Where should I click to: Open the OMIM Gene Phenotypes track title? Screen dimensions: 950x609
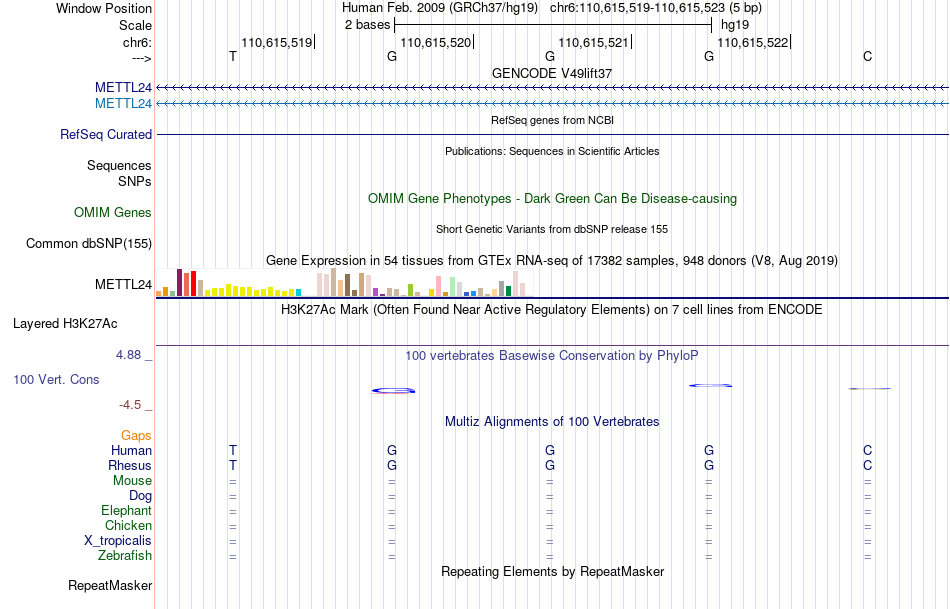[552, 199]
